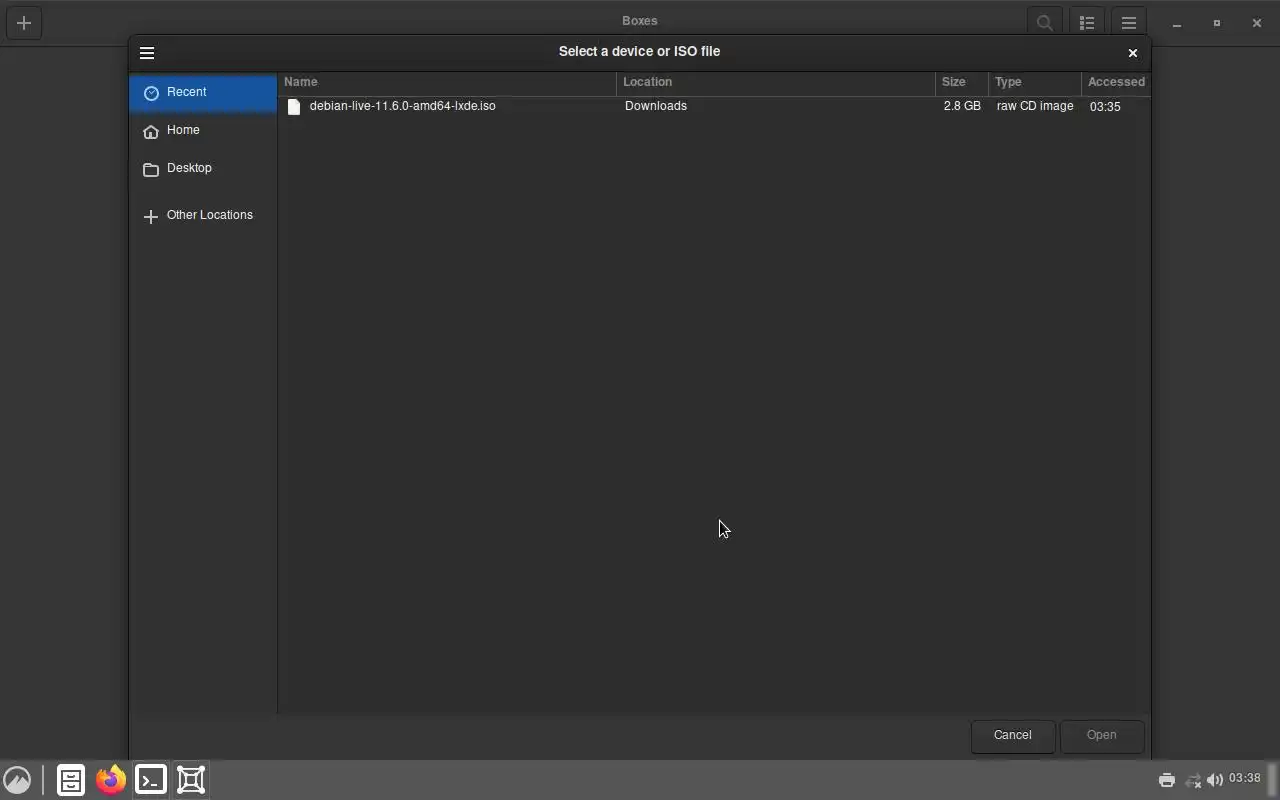
Task: Click the Recent clock icon
Action: point(151,93)
